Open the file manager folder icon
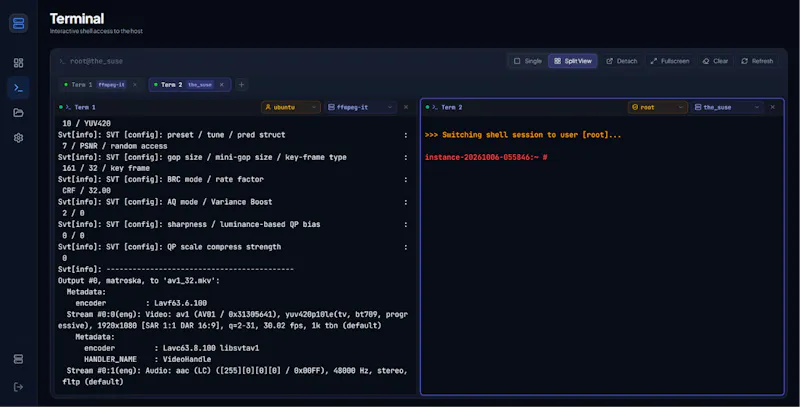The height and width of the screenshot is (407, 800). (18, 113)
